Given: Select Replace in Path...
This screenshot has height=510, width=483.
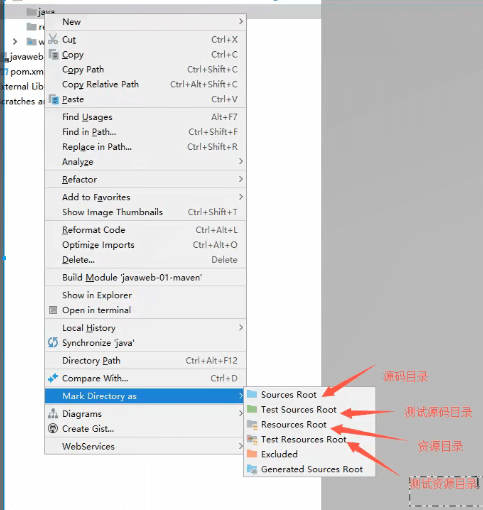Looking at the screenshot, I should (145, 147).
